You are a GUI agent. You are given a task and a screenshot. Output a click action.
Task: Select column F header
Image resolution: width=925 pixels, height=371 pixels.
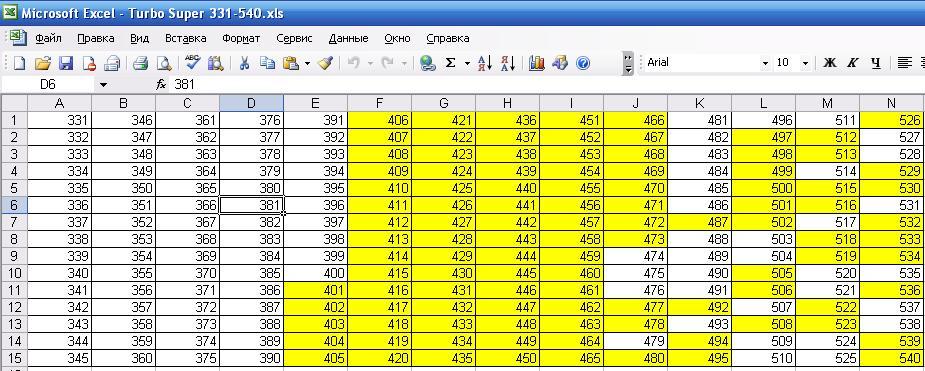click(379, 103)
